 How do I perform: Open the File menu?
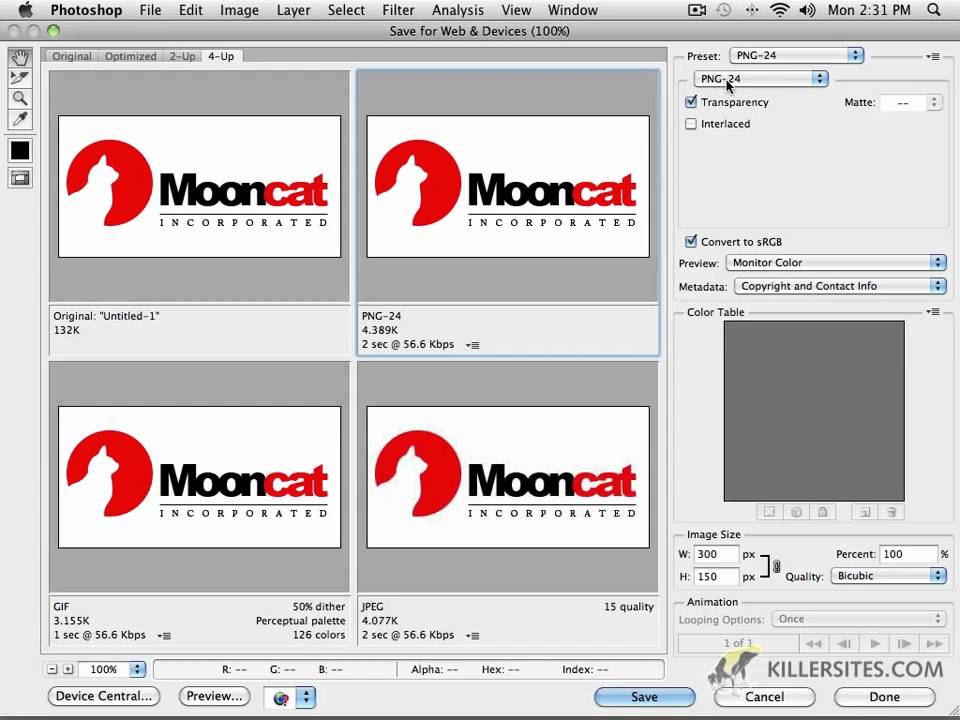pos(150,10)
